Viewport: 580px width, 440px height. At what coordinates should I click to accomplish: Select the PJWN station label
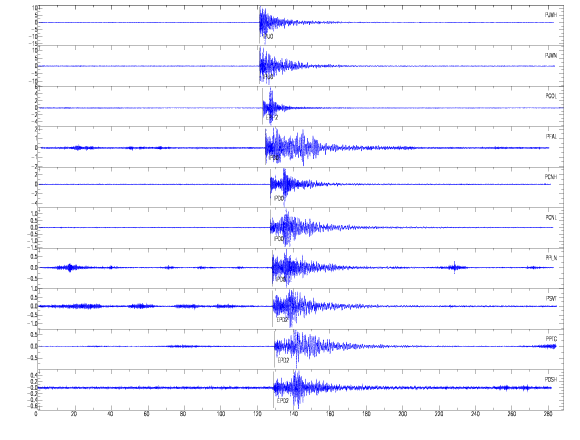[551, 56]
